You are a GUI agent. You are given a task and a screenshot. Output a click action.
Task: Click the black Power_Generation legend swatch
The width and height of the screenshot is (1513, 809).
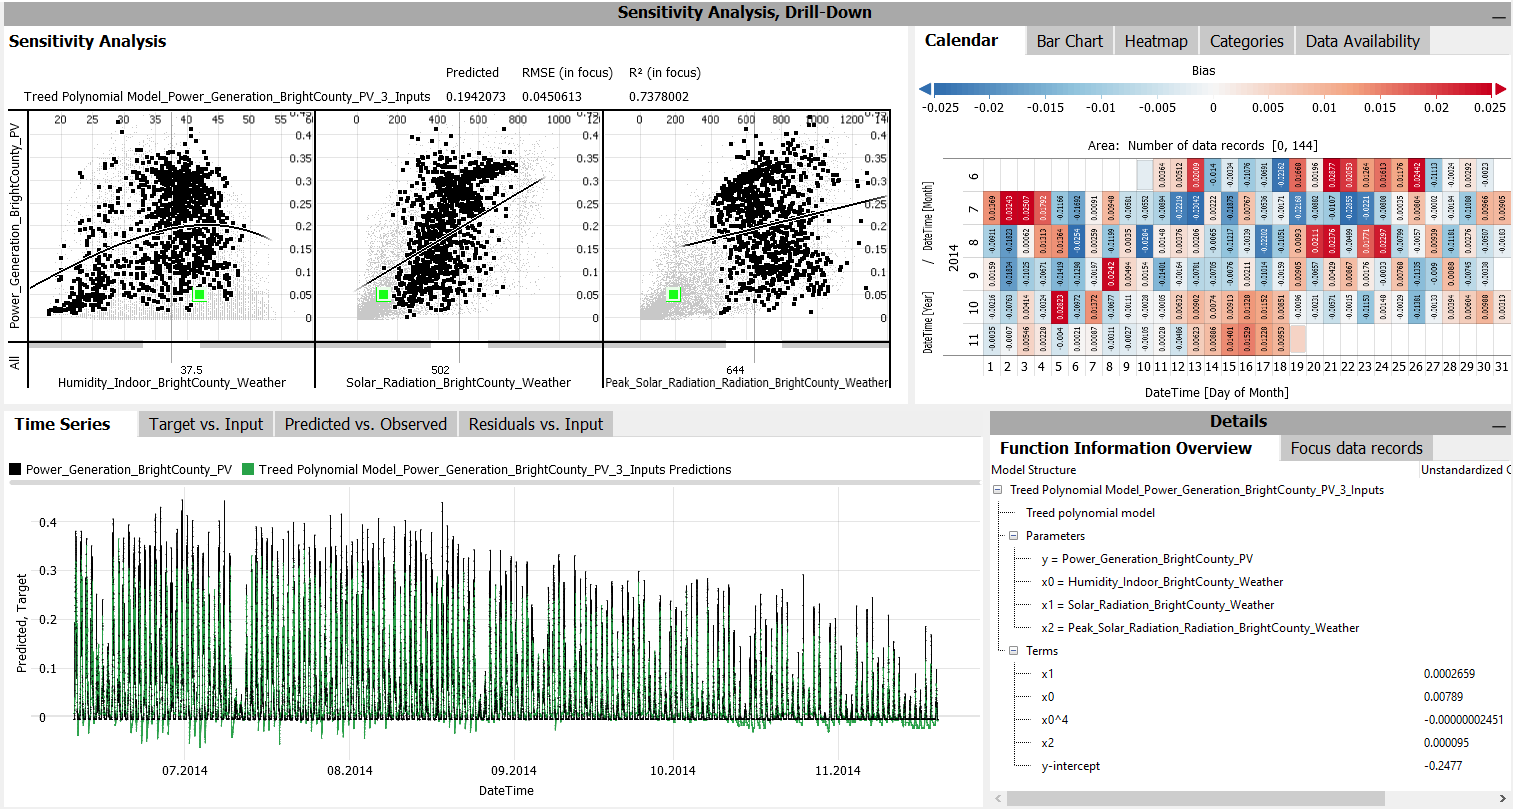pos(15,469)
